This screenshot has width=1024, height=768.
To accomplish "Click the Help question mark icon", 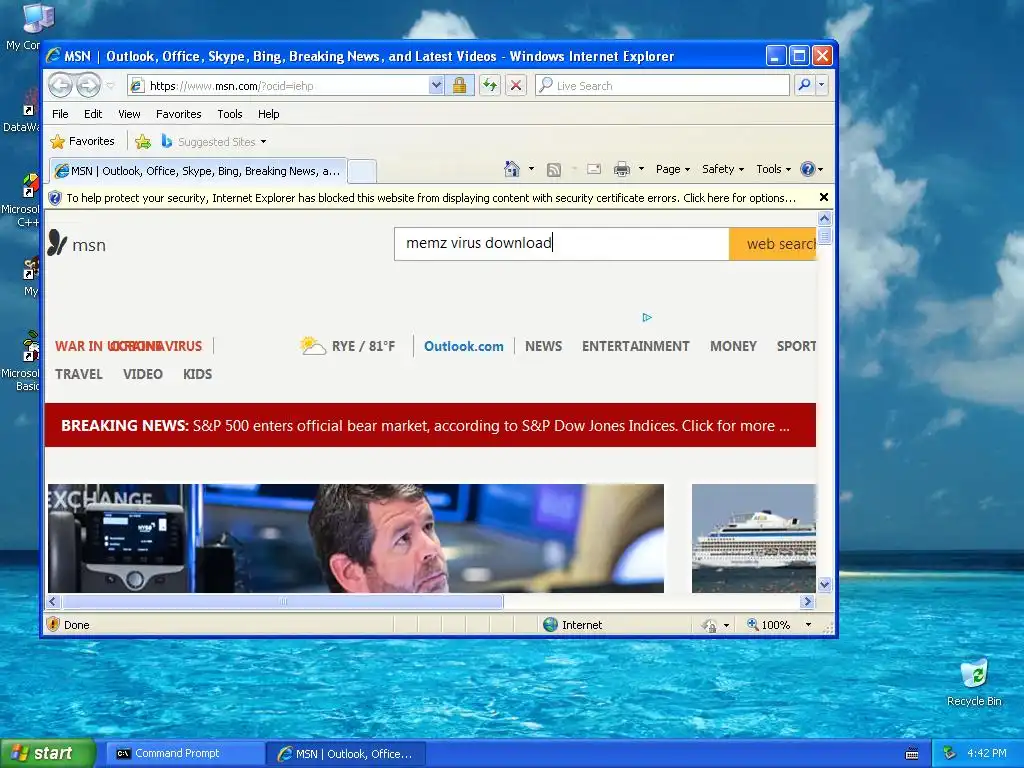I will point(808,169).
